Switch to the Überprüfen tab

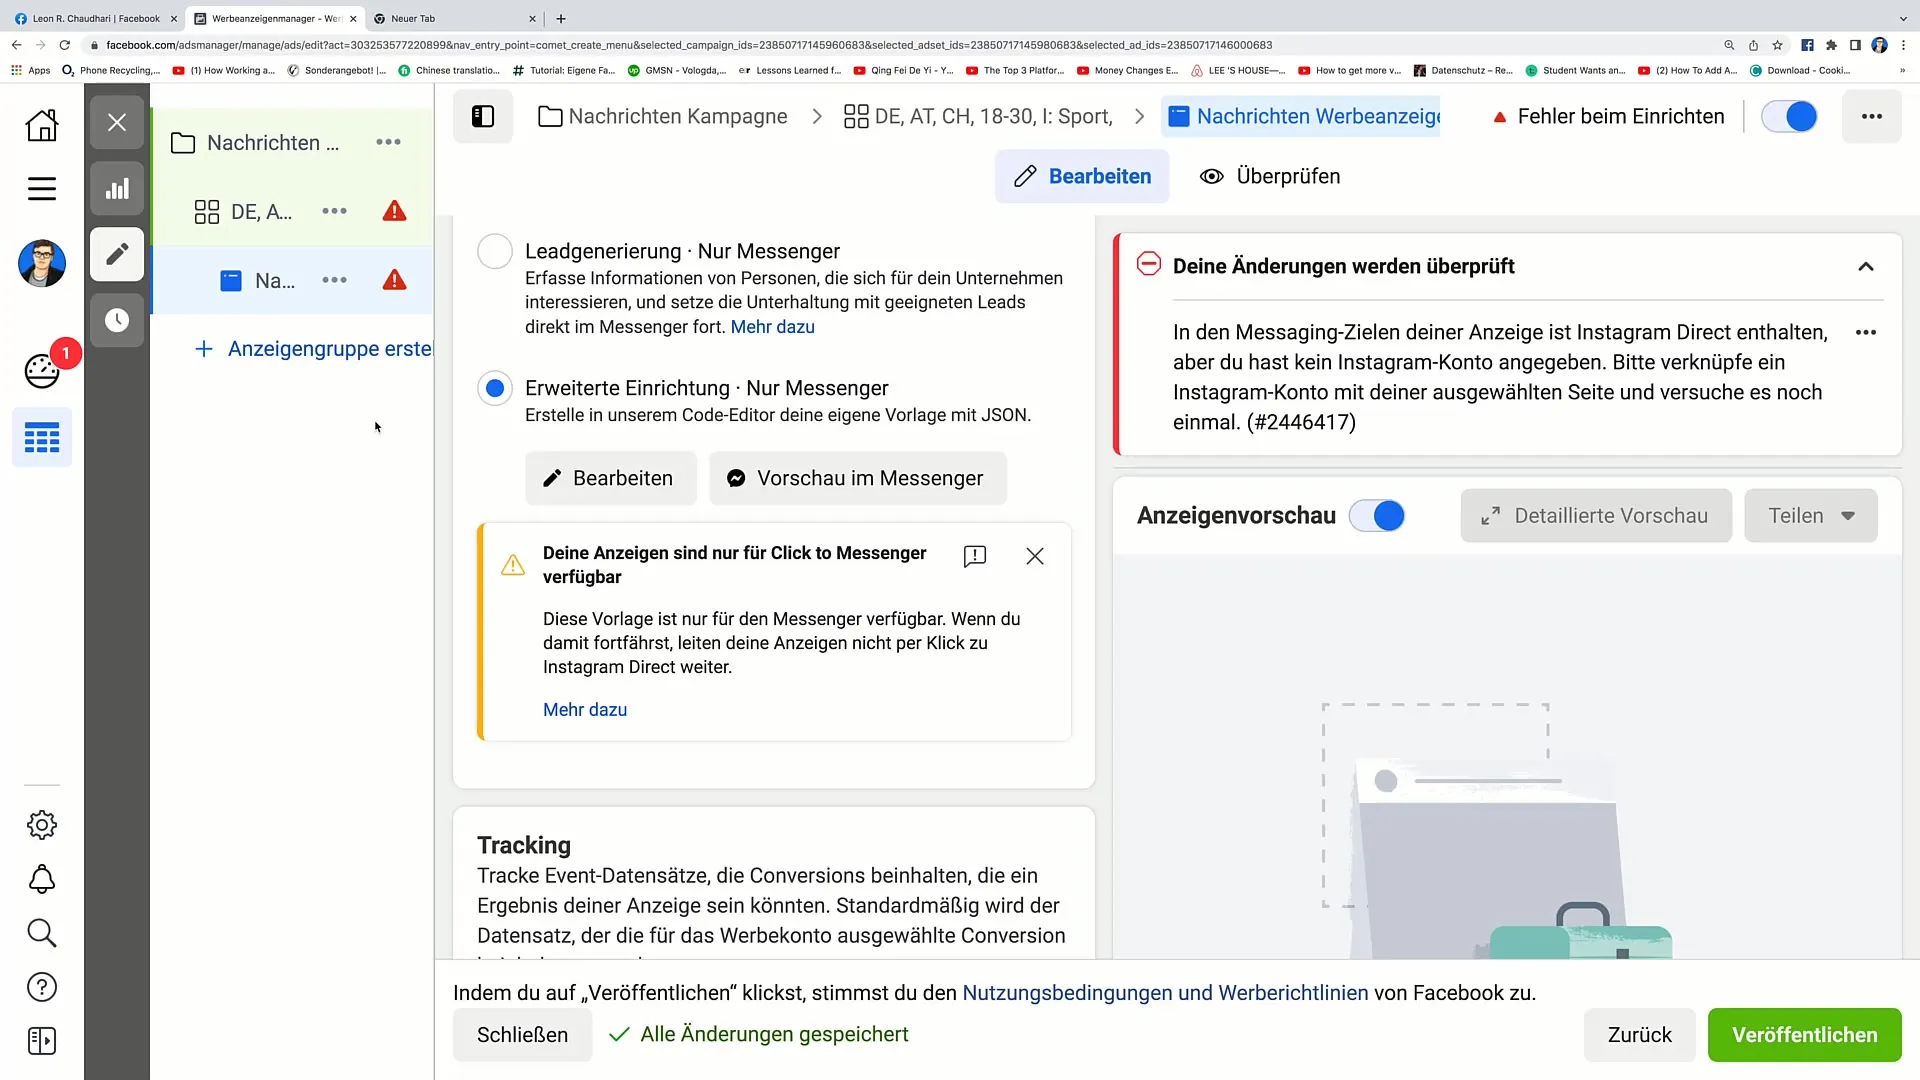(1270, 176)
